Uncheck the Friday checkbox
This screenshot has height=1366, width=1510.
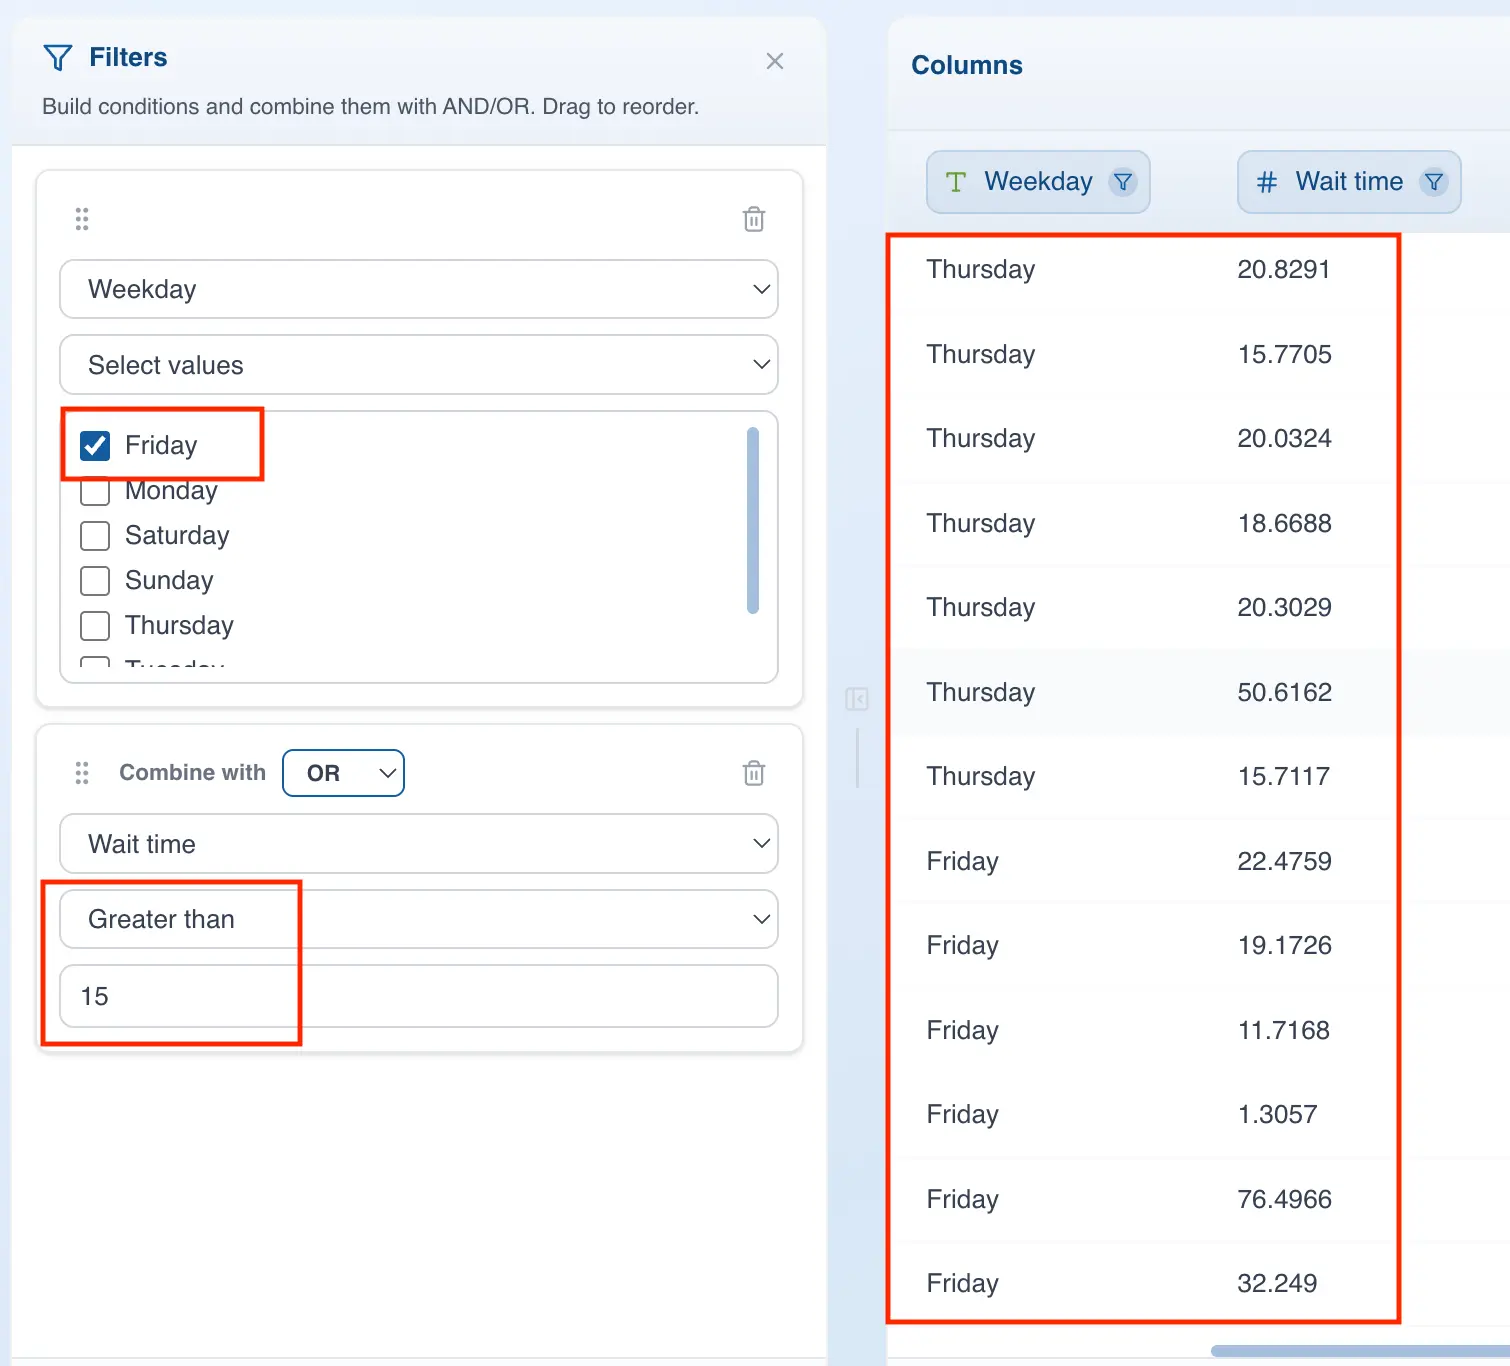[95, 446]
